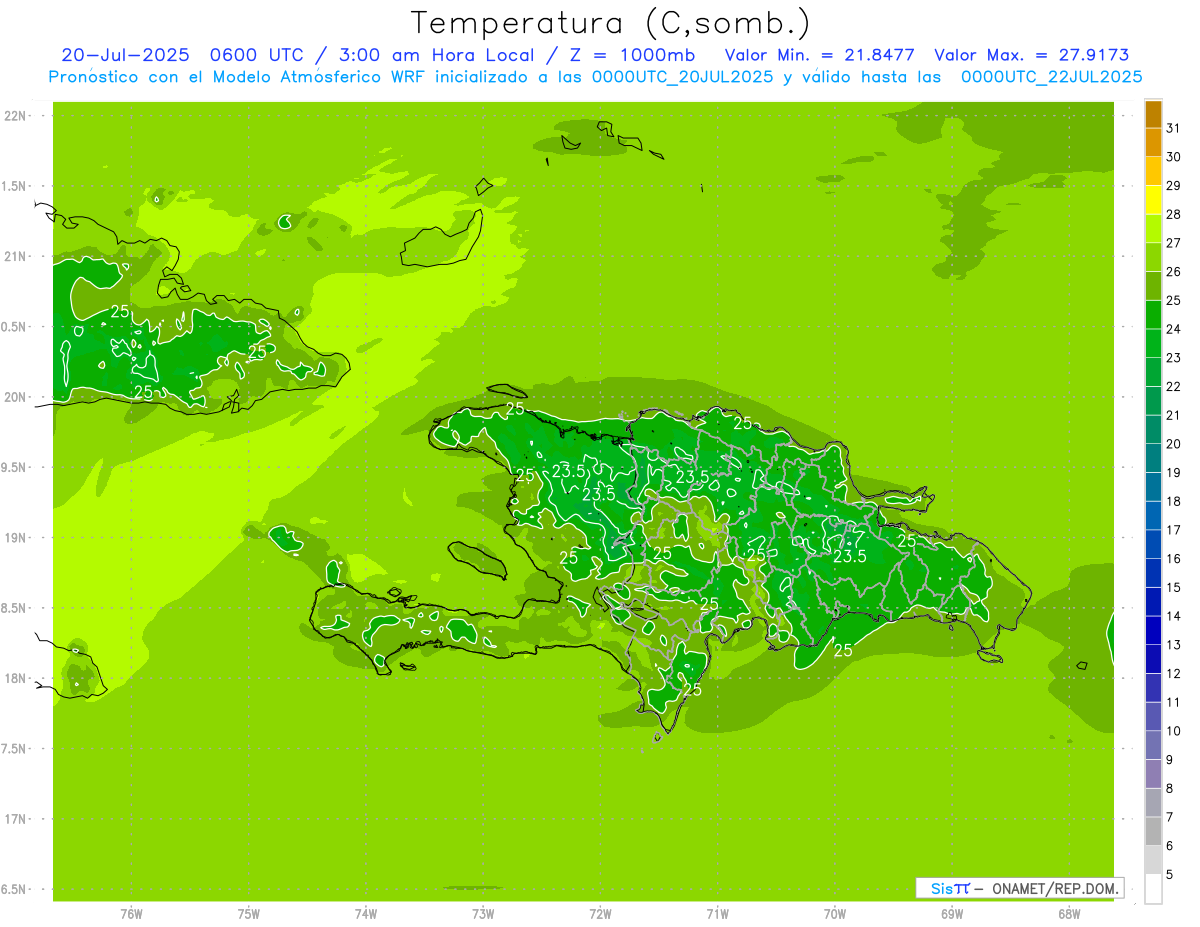
Task: Pick the orange legend swatch between 30 and 31
Action: pyautogui.click(x=1153, y=143)
